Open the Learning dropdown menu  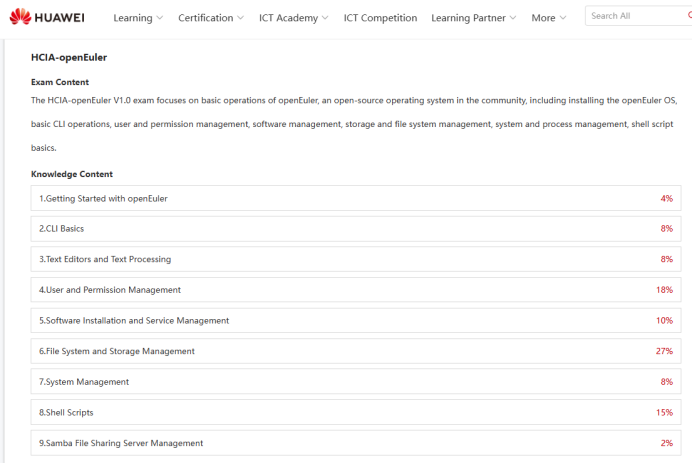point(137,18)
